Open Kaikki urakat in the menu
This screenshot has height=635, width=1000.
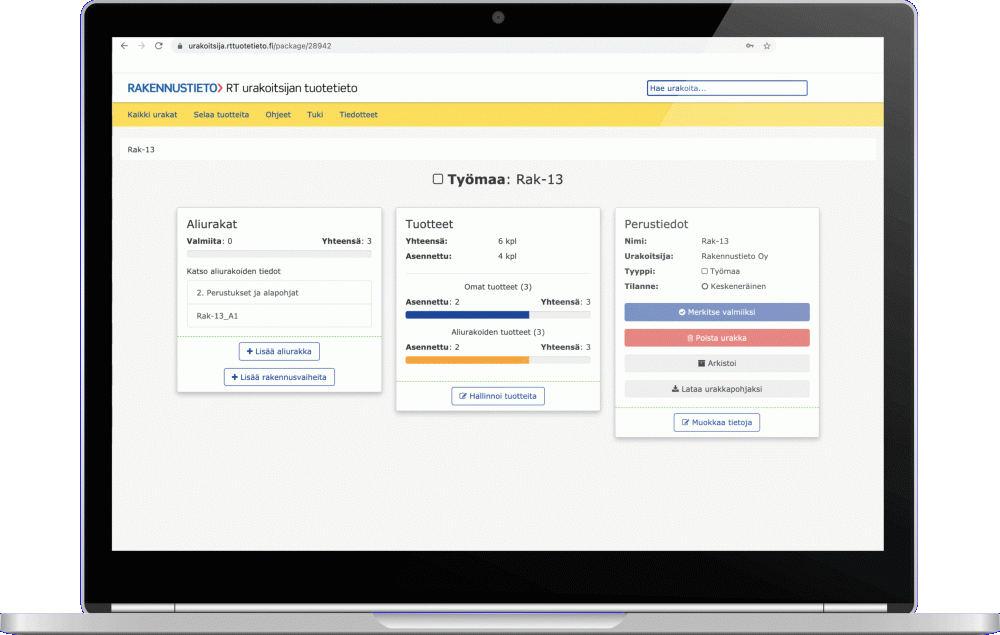pos(152,115)
